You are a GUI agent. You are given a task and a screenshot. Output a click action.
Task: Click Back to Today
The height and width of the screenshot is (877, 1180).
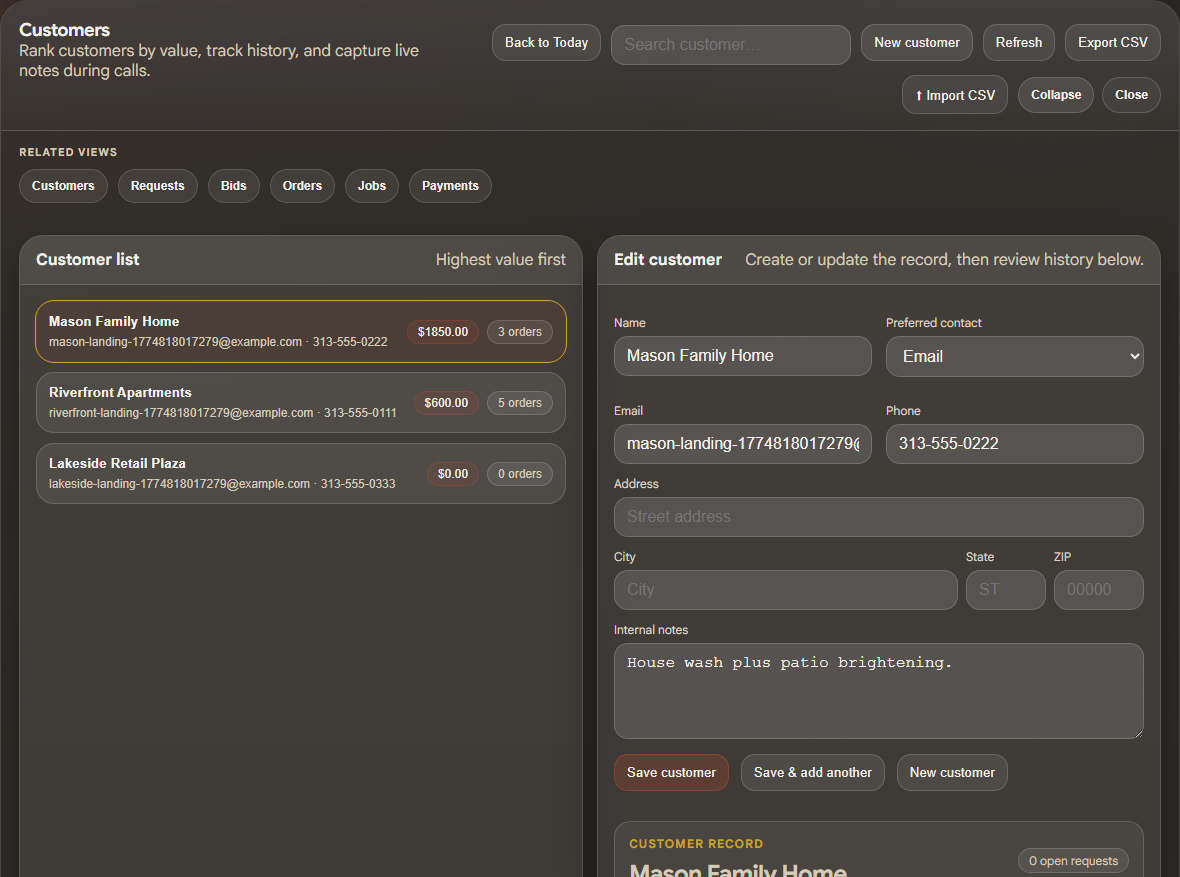pos(546,42)
